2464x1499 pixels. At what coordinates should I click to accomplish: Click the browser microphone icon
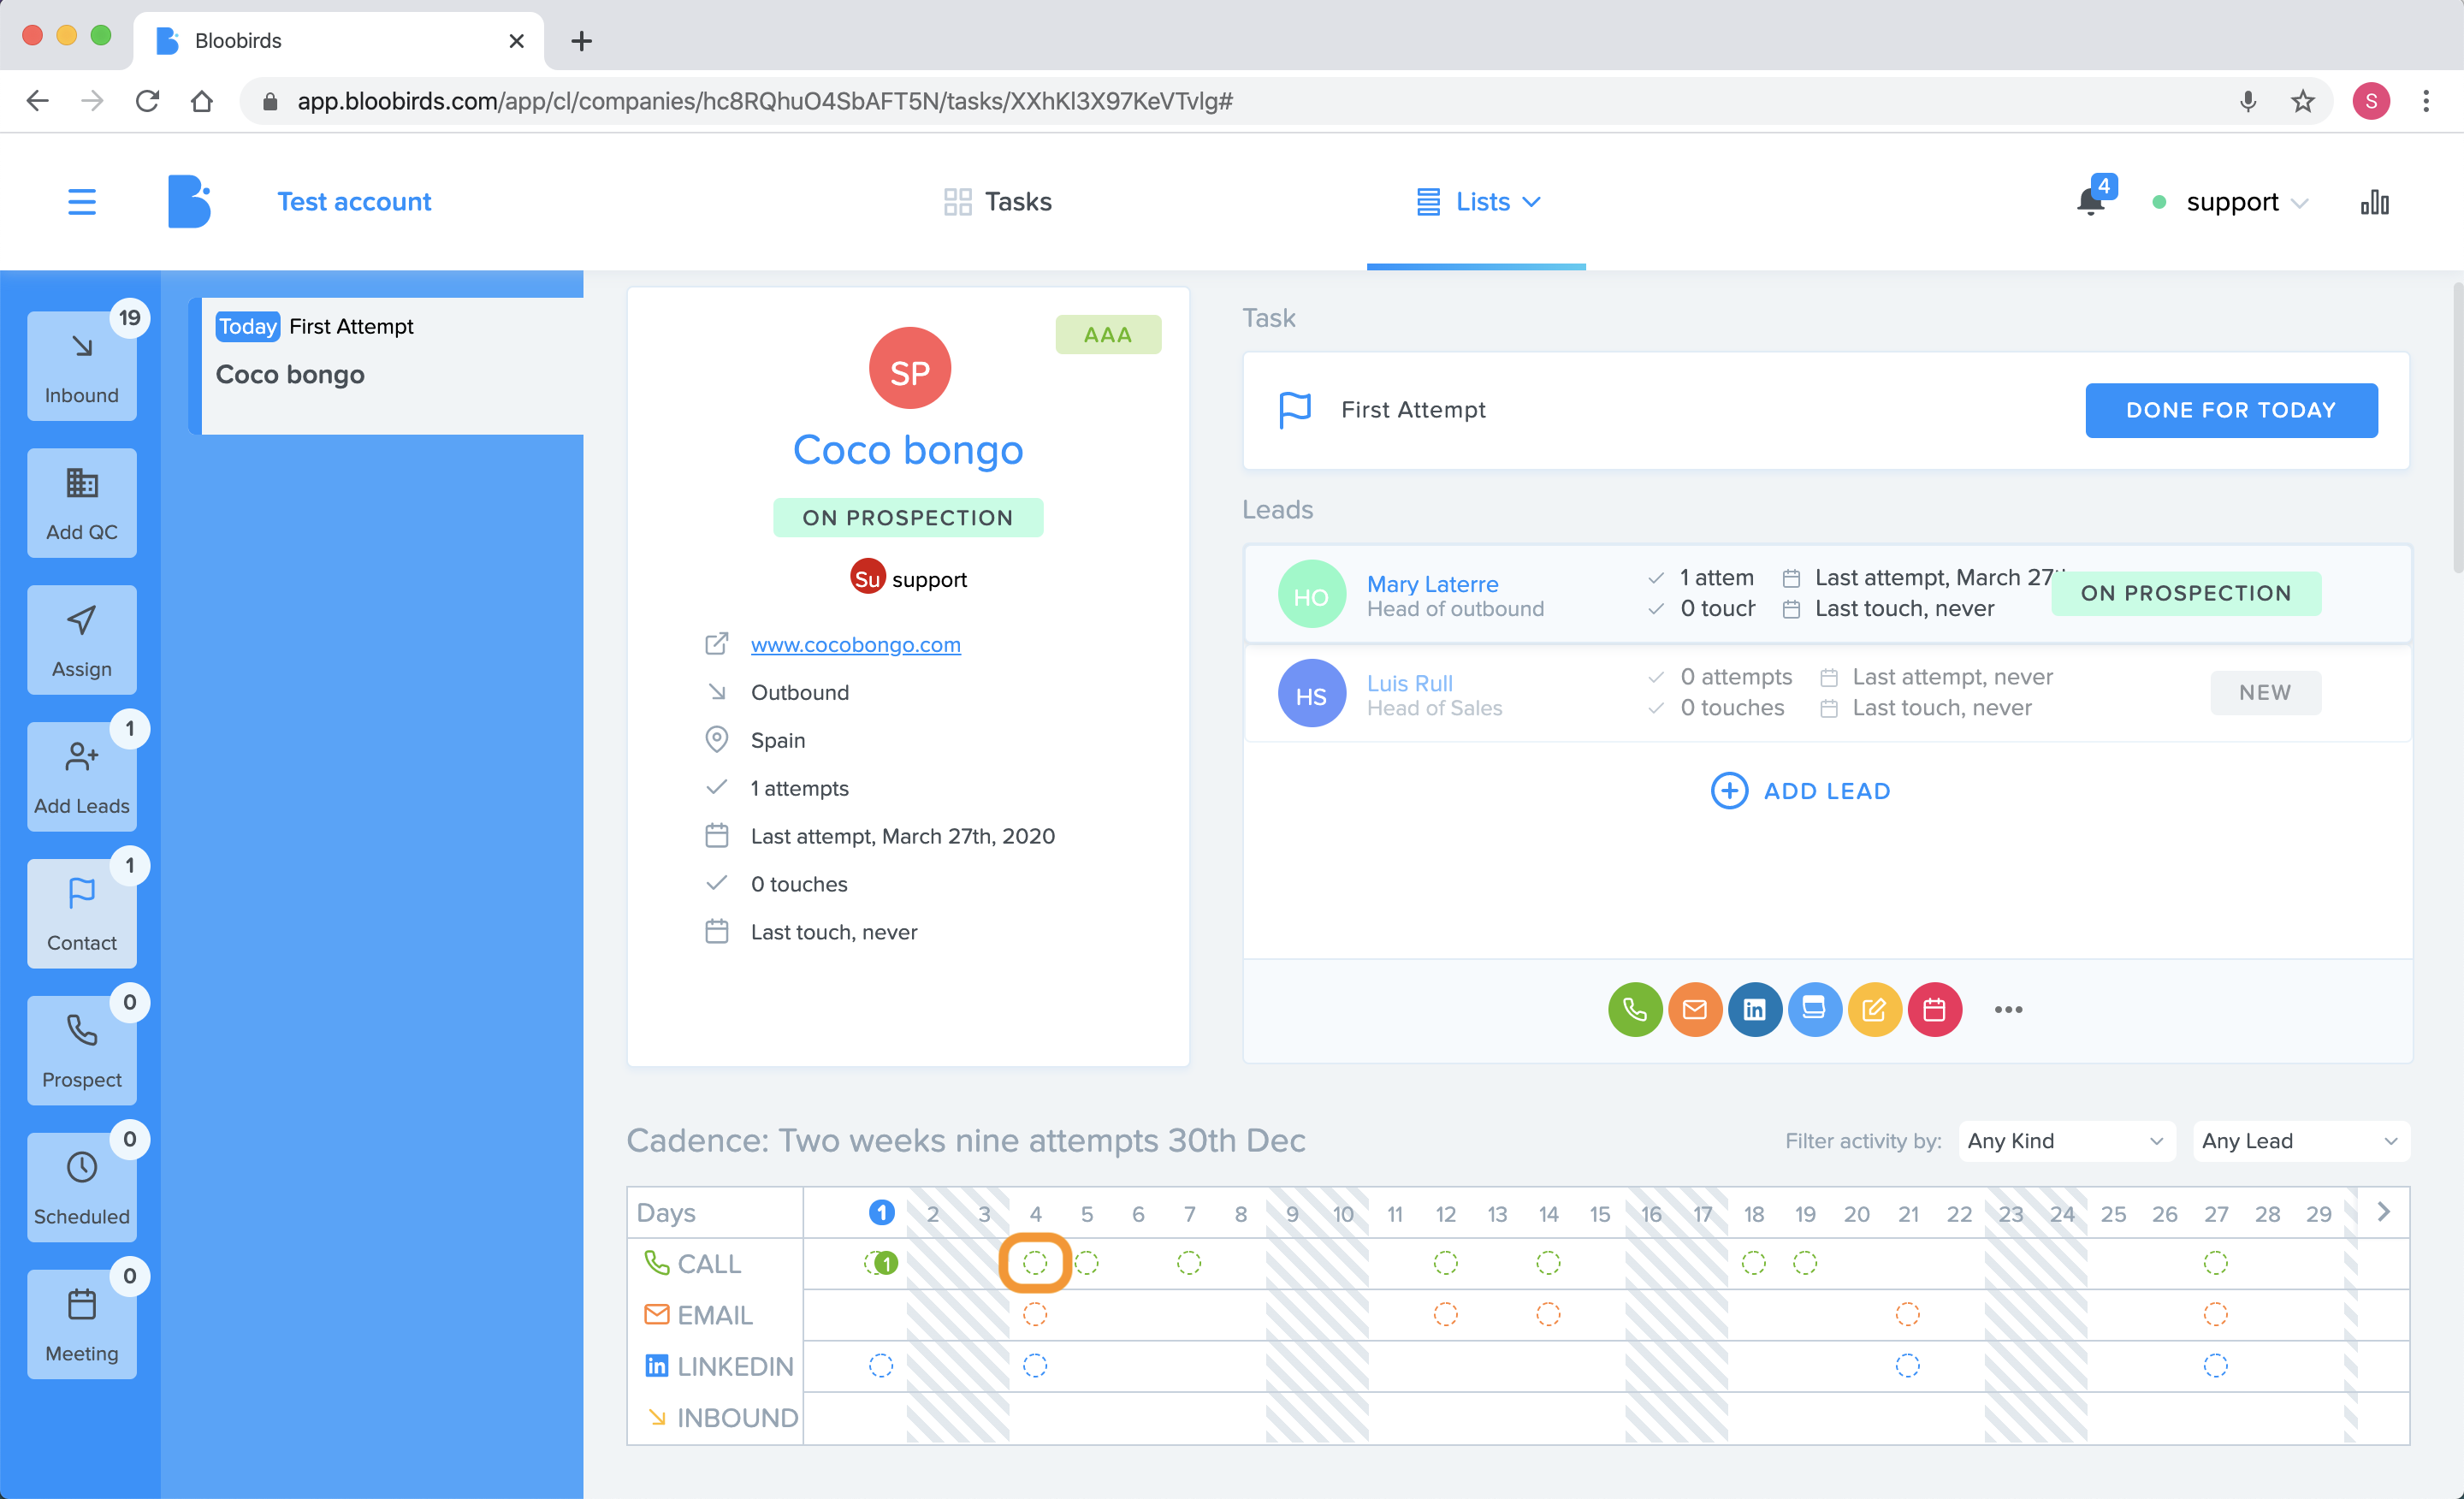pos(2248,101)
